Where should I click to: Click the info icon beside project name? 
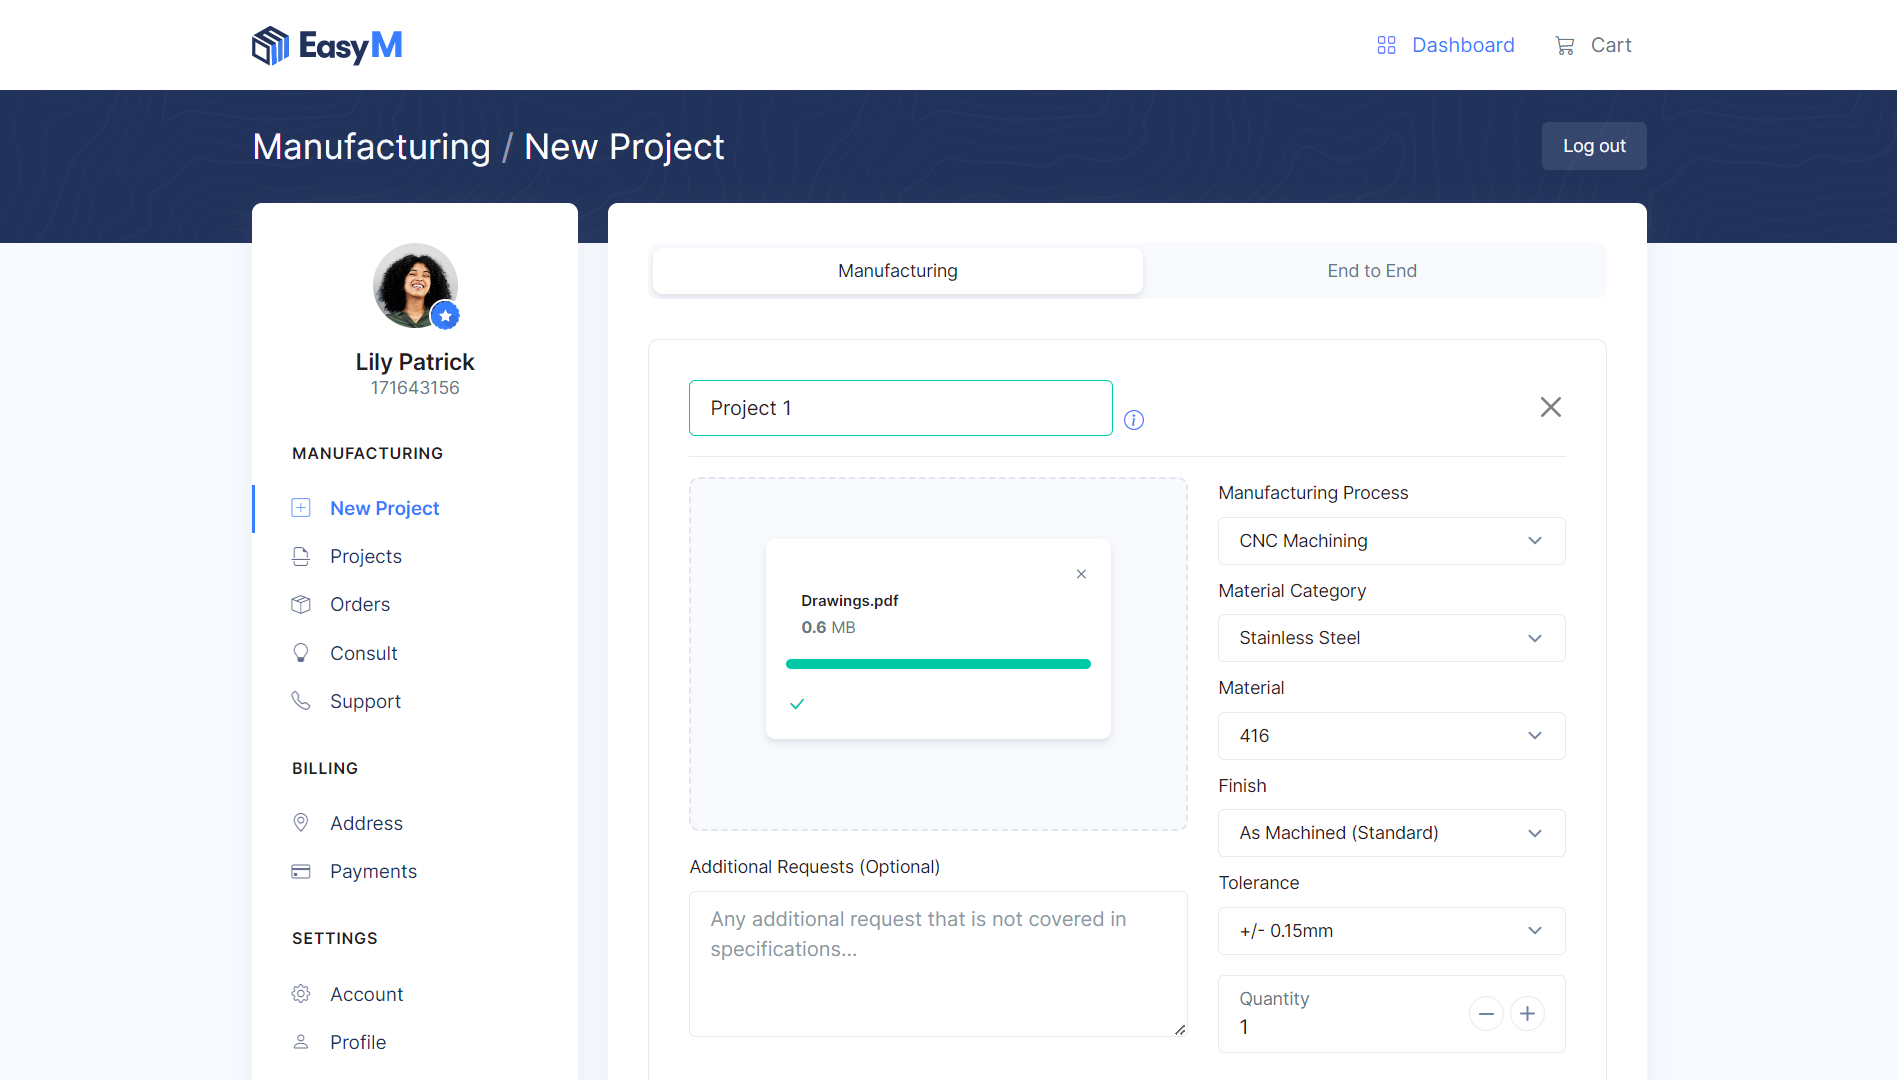(x=1134, y=420)
